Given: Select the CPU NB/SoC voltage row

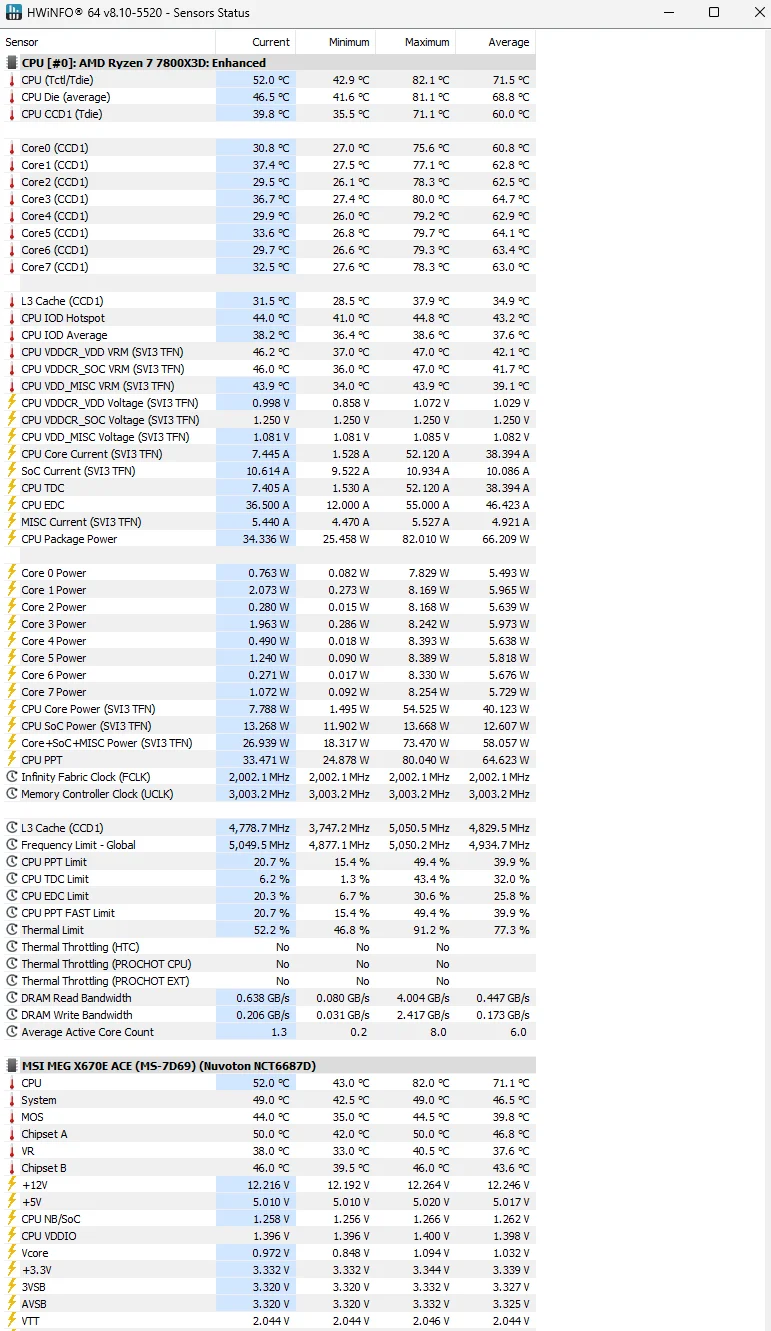Looking at the screenshot, I should click(268, 1219).
